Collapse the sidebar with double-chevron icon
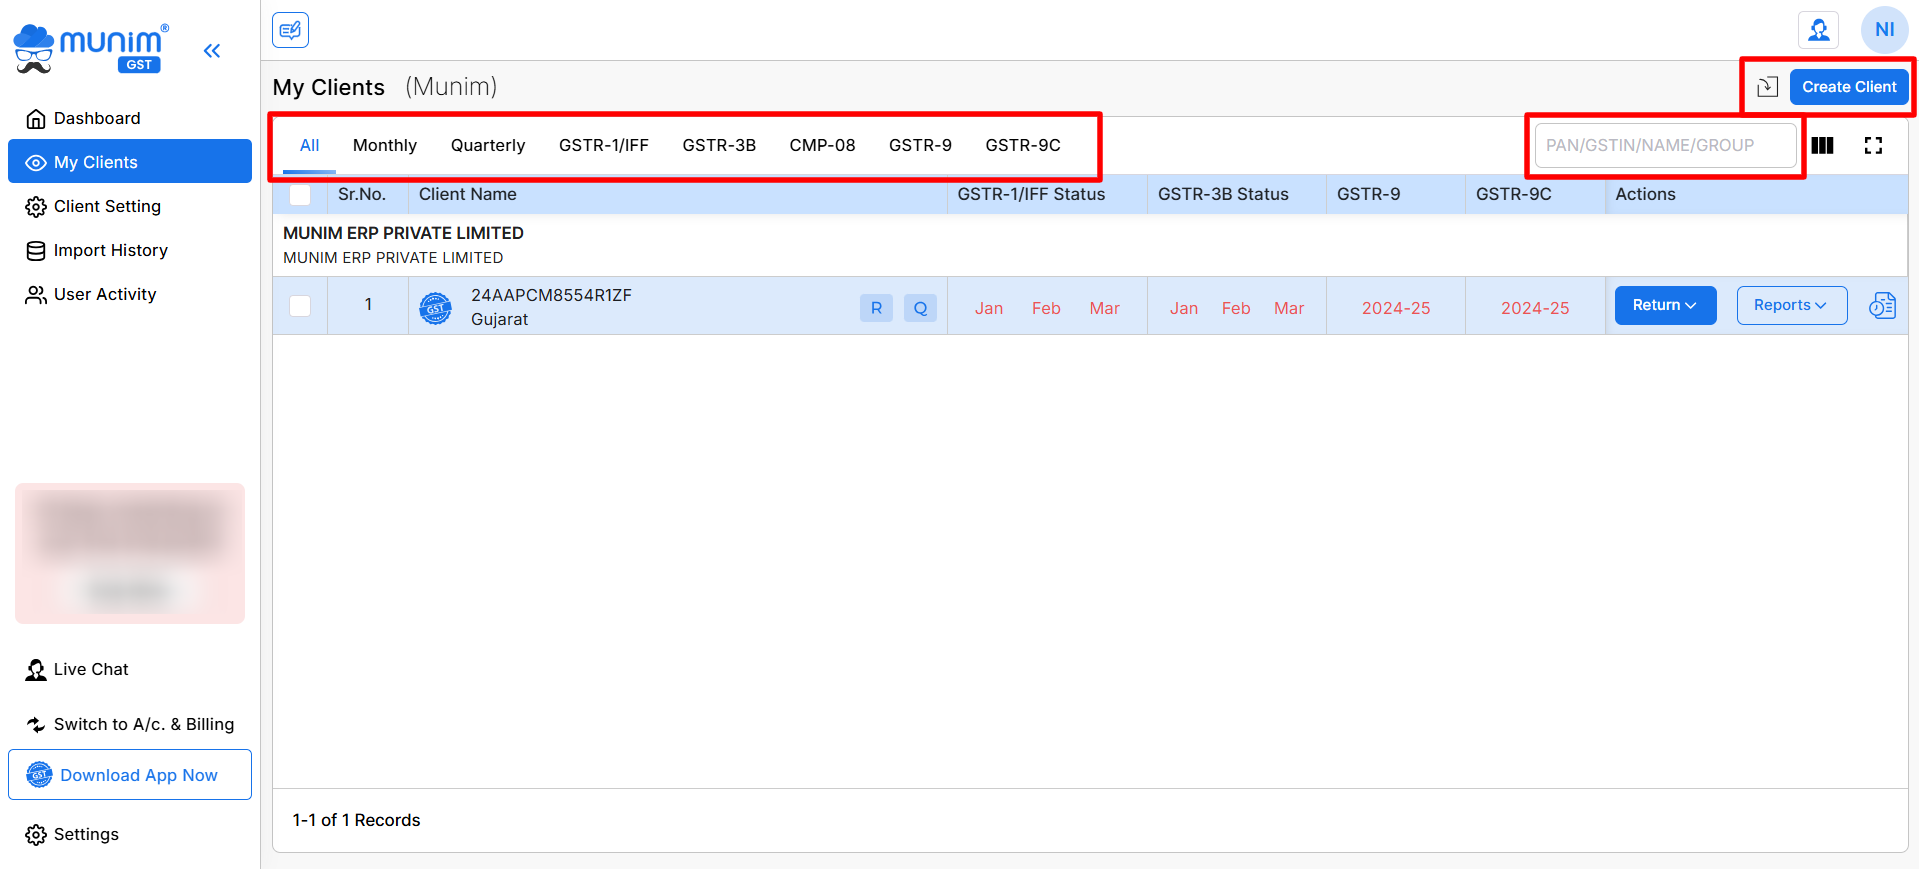The image size is (1919, 869). tap(212, 51)
